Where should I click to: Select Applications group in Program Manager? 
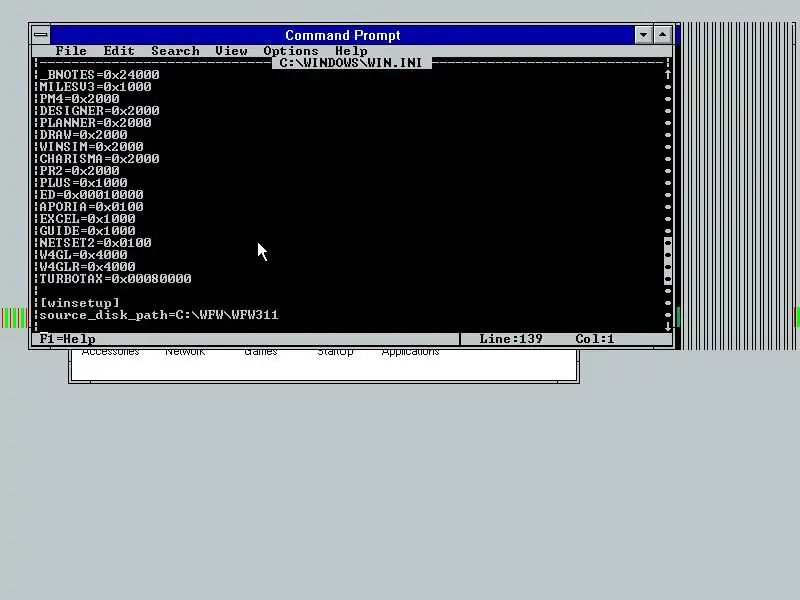tap(410, 352)
